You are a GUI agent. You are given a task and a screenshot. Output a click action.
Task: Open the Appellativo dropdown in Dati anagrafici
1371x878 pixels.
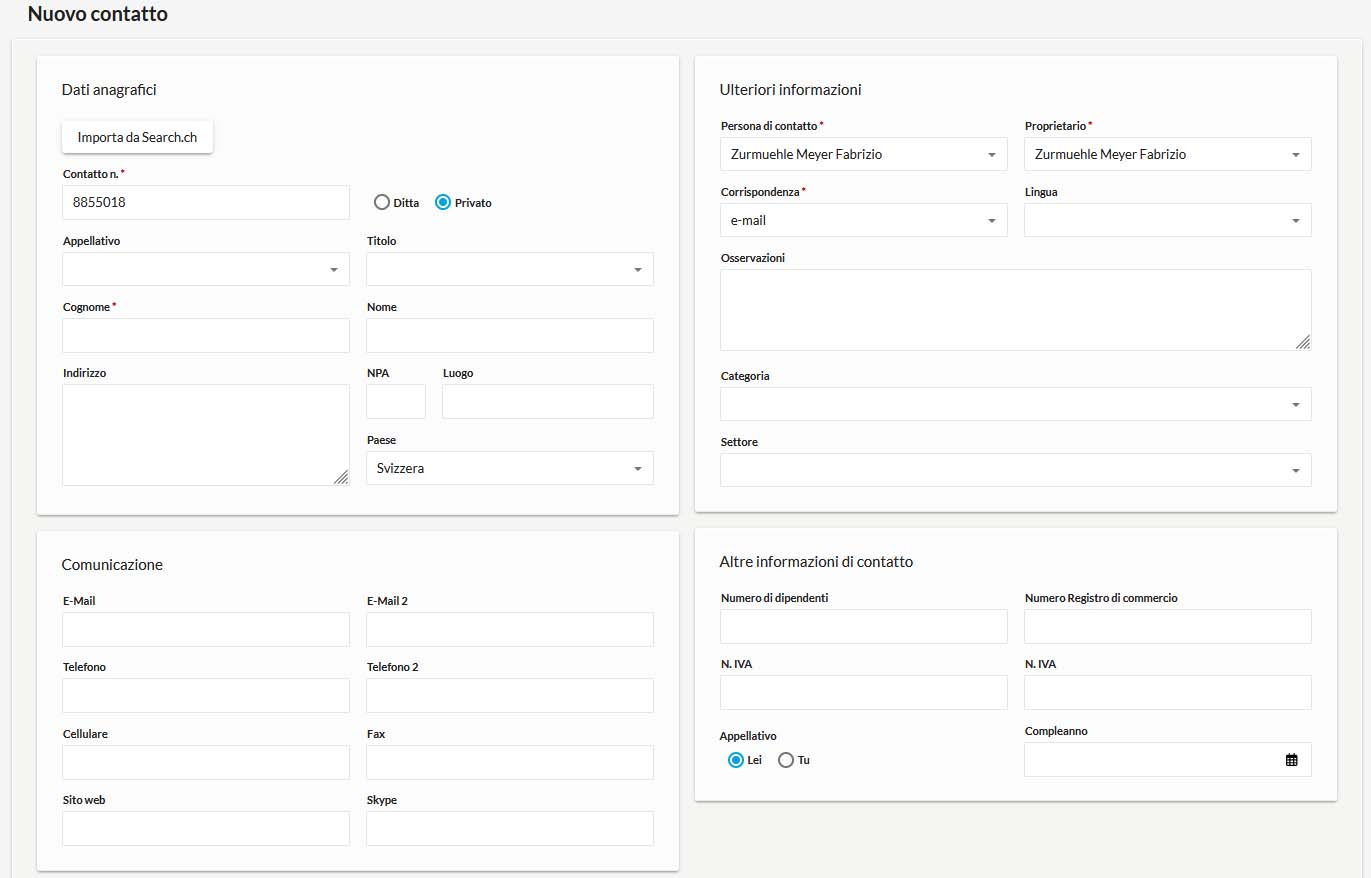[206, 269]
